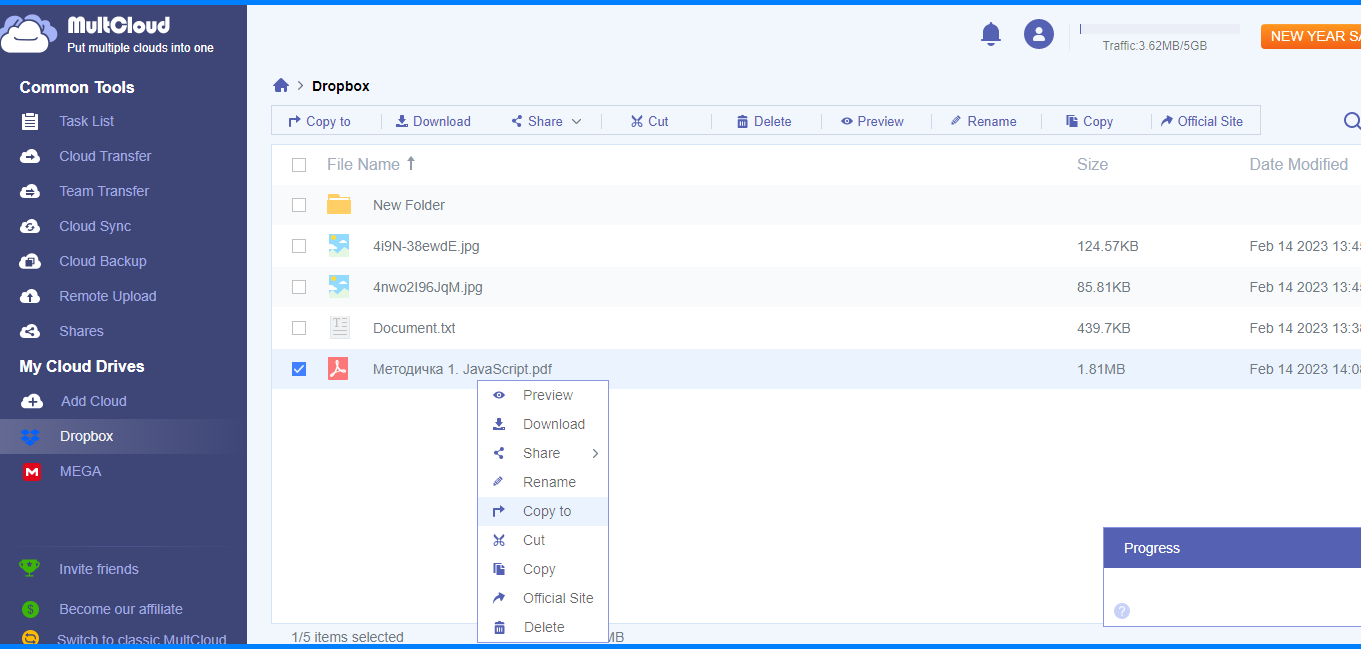Click the Dropbox breadcrumb label
This screenshot has width=1361, height=649.
coord(341,86)
